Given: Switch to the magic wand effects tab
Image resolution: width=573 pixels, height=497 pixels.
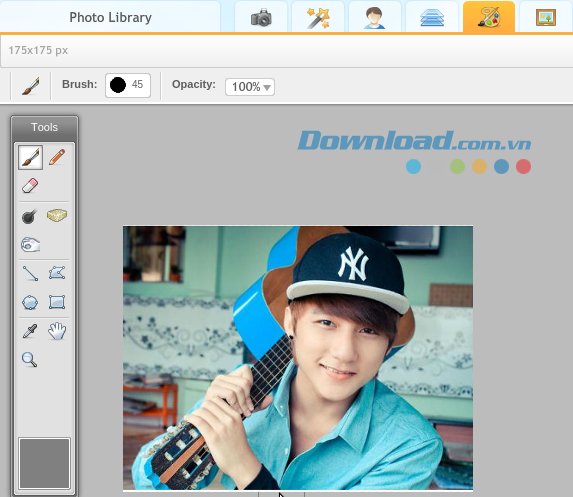Looking at the screenshot, I should (x=318, y=17).
